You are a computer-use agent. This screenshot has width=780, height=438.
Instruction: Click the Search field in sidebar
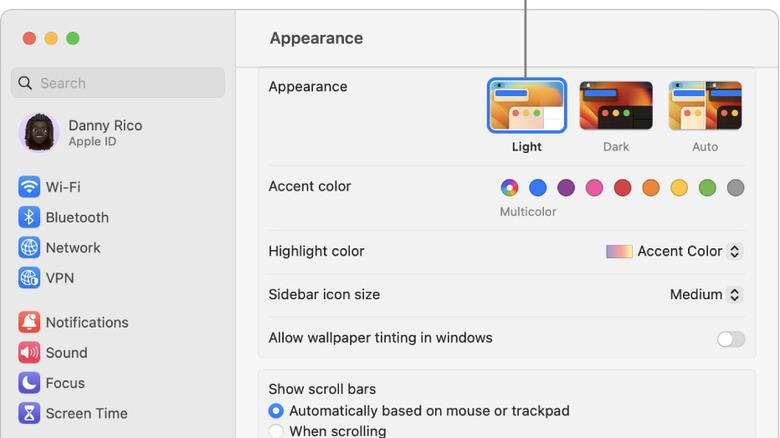point(118,83)
